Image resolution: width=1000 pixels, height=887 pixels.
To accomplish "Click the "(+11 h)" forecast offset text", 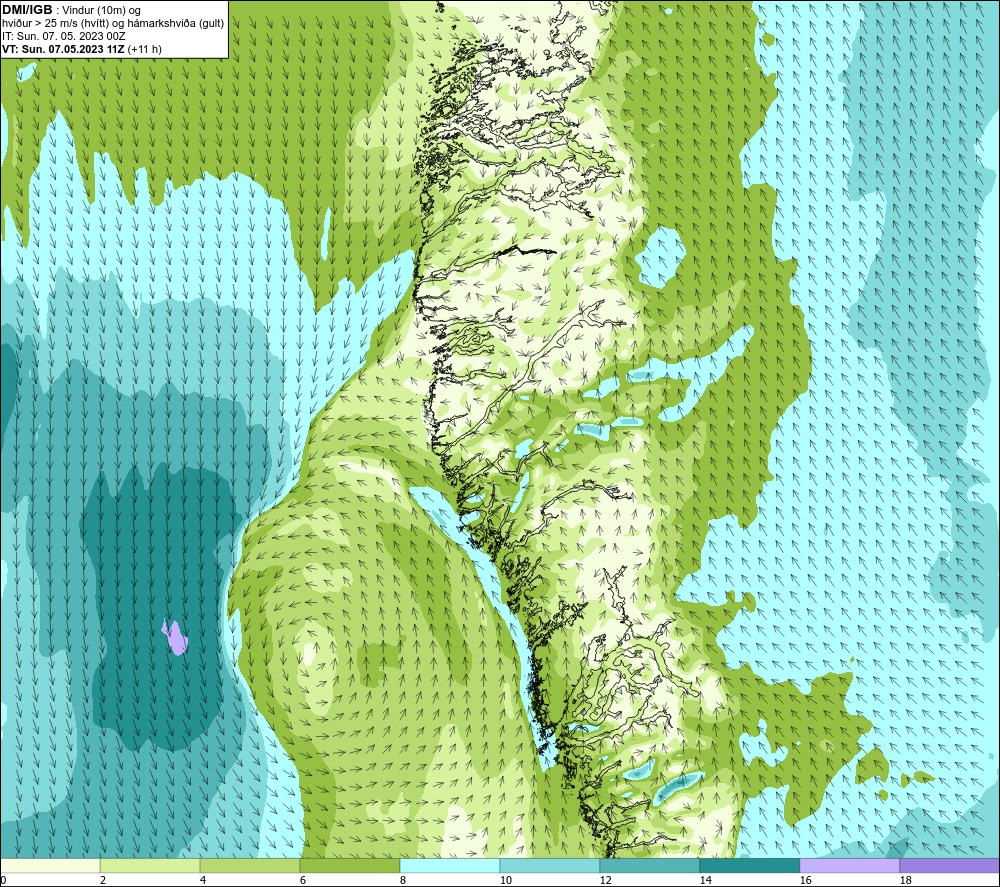I will [145, 49].
